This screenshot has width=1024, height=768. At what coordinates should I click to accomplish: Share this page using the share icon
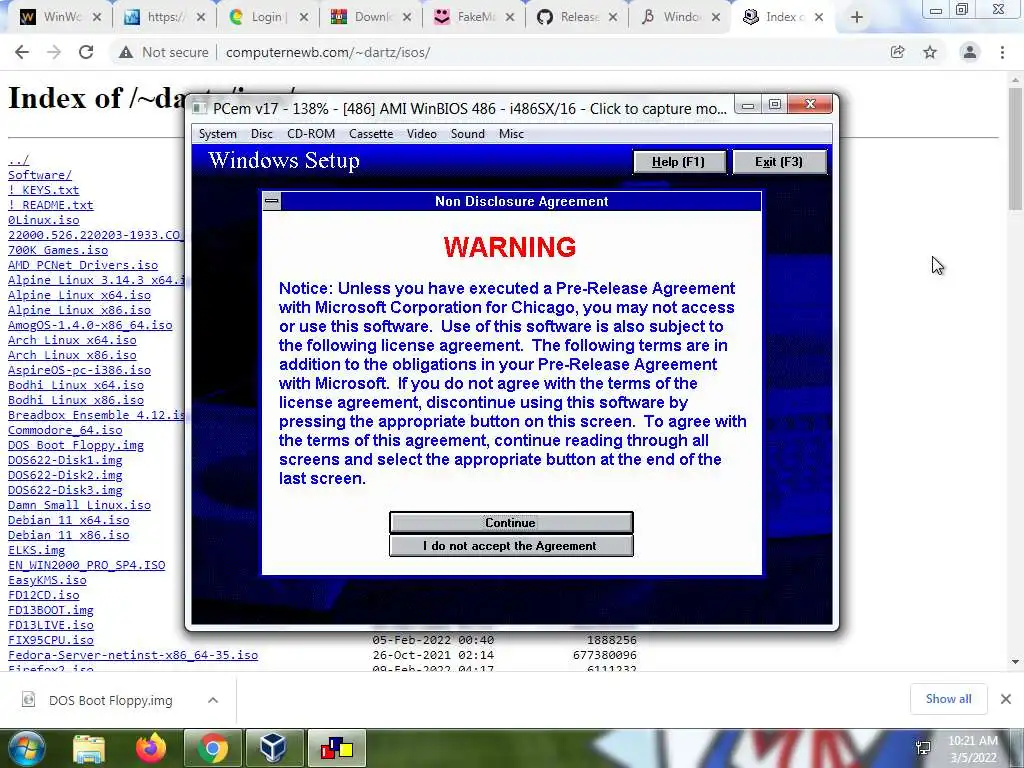point(898,52)
